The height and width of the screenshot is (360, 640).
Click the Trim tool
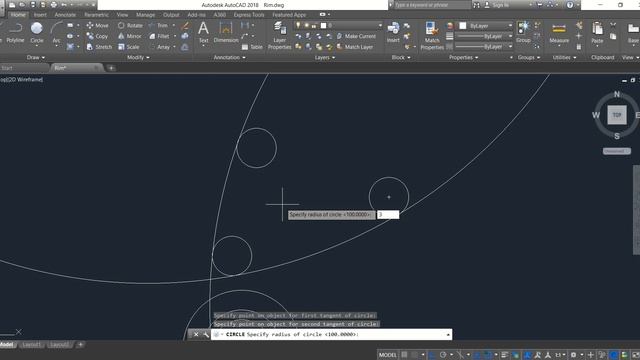(x=159, y=25)
